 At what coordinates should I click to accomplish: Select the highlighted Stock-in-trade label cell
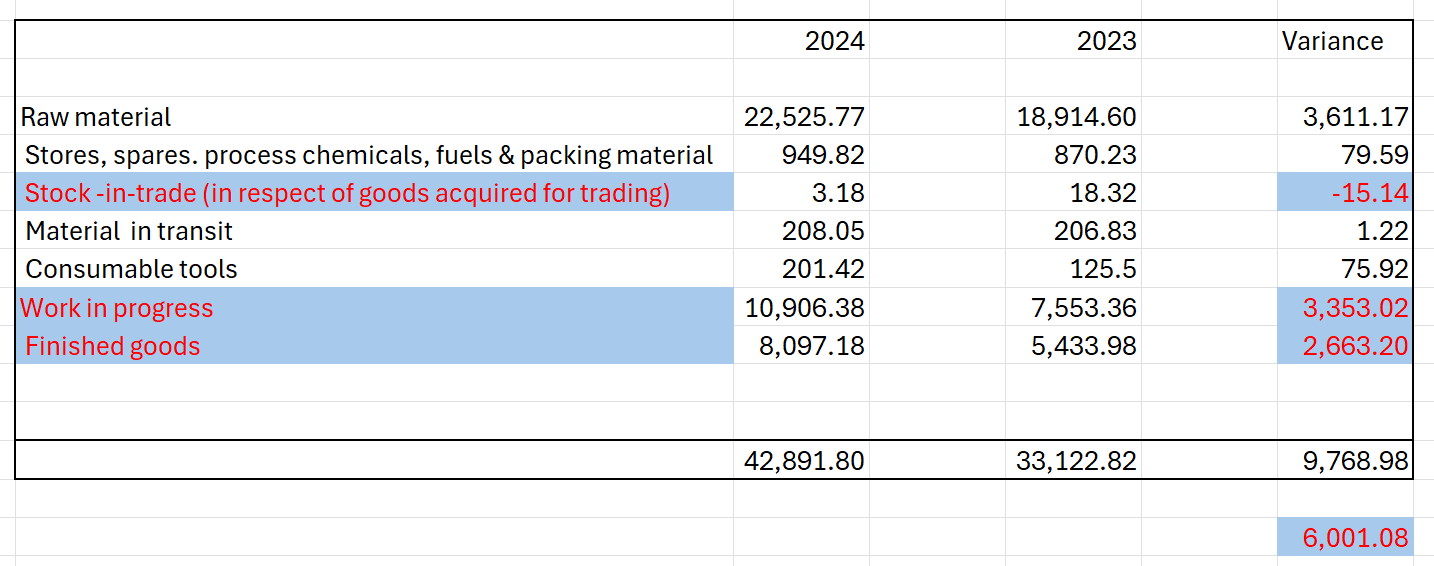coord(346,193)
